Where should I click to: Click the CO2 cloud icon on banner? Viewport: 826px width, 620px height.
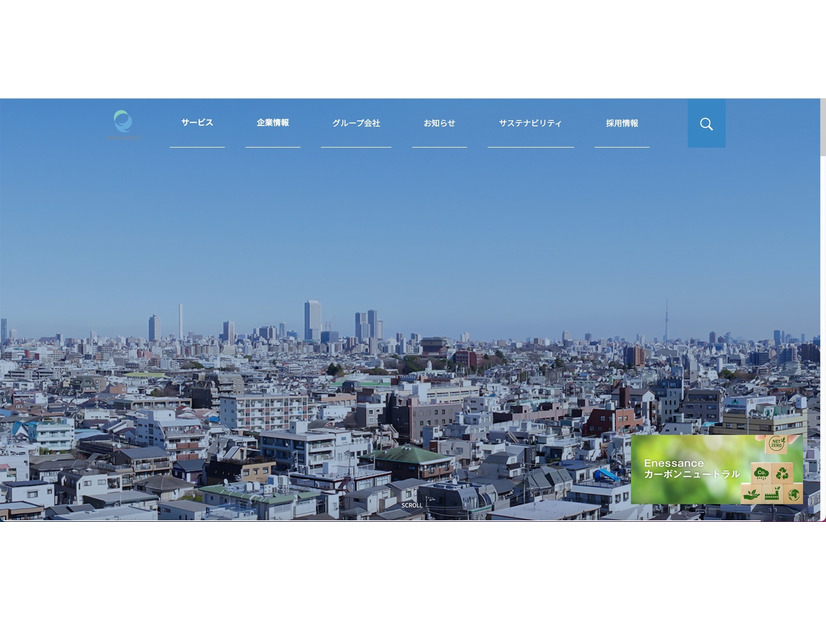761,472
